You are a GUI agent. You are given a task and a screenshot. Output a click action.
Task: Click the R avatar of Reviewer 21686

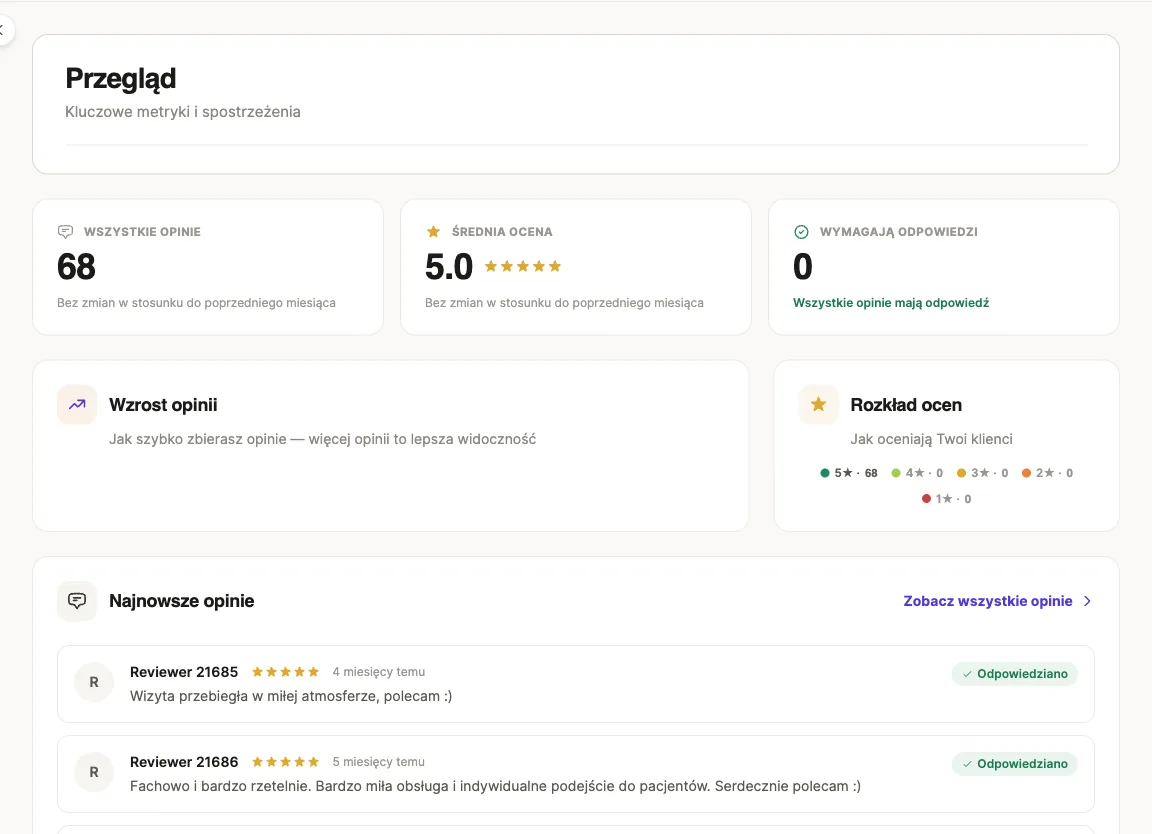pos(94,772)
